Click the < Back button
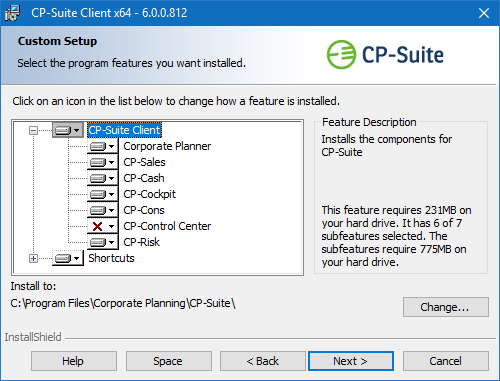500x381 pixels. click(262, 361)
